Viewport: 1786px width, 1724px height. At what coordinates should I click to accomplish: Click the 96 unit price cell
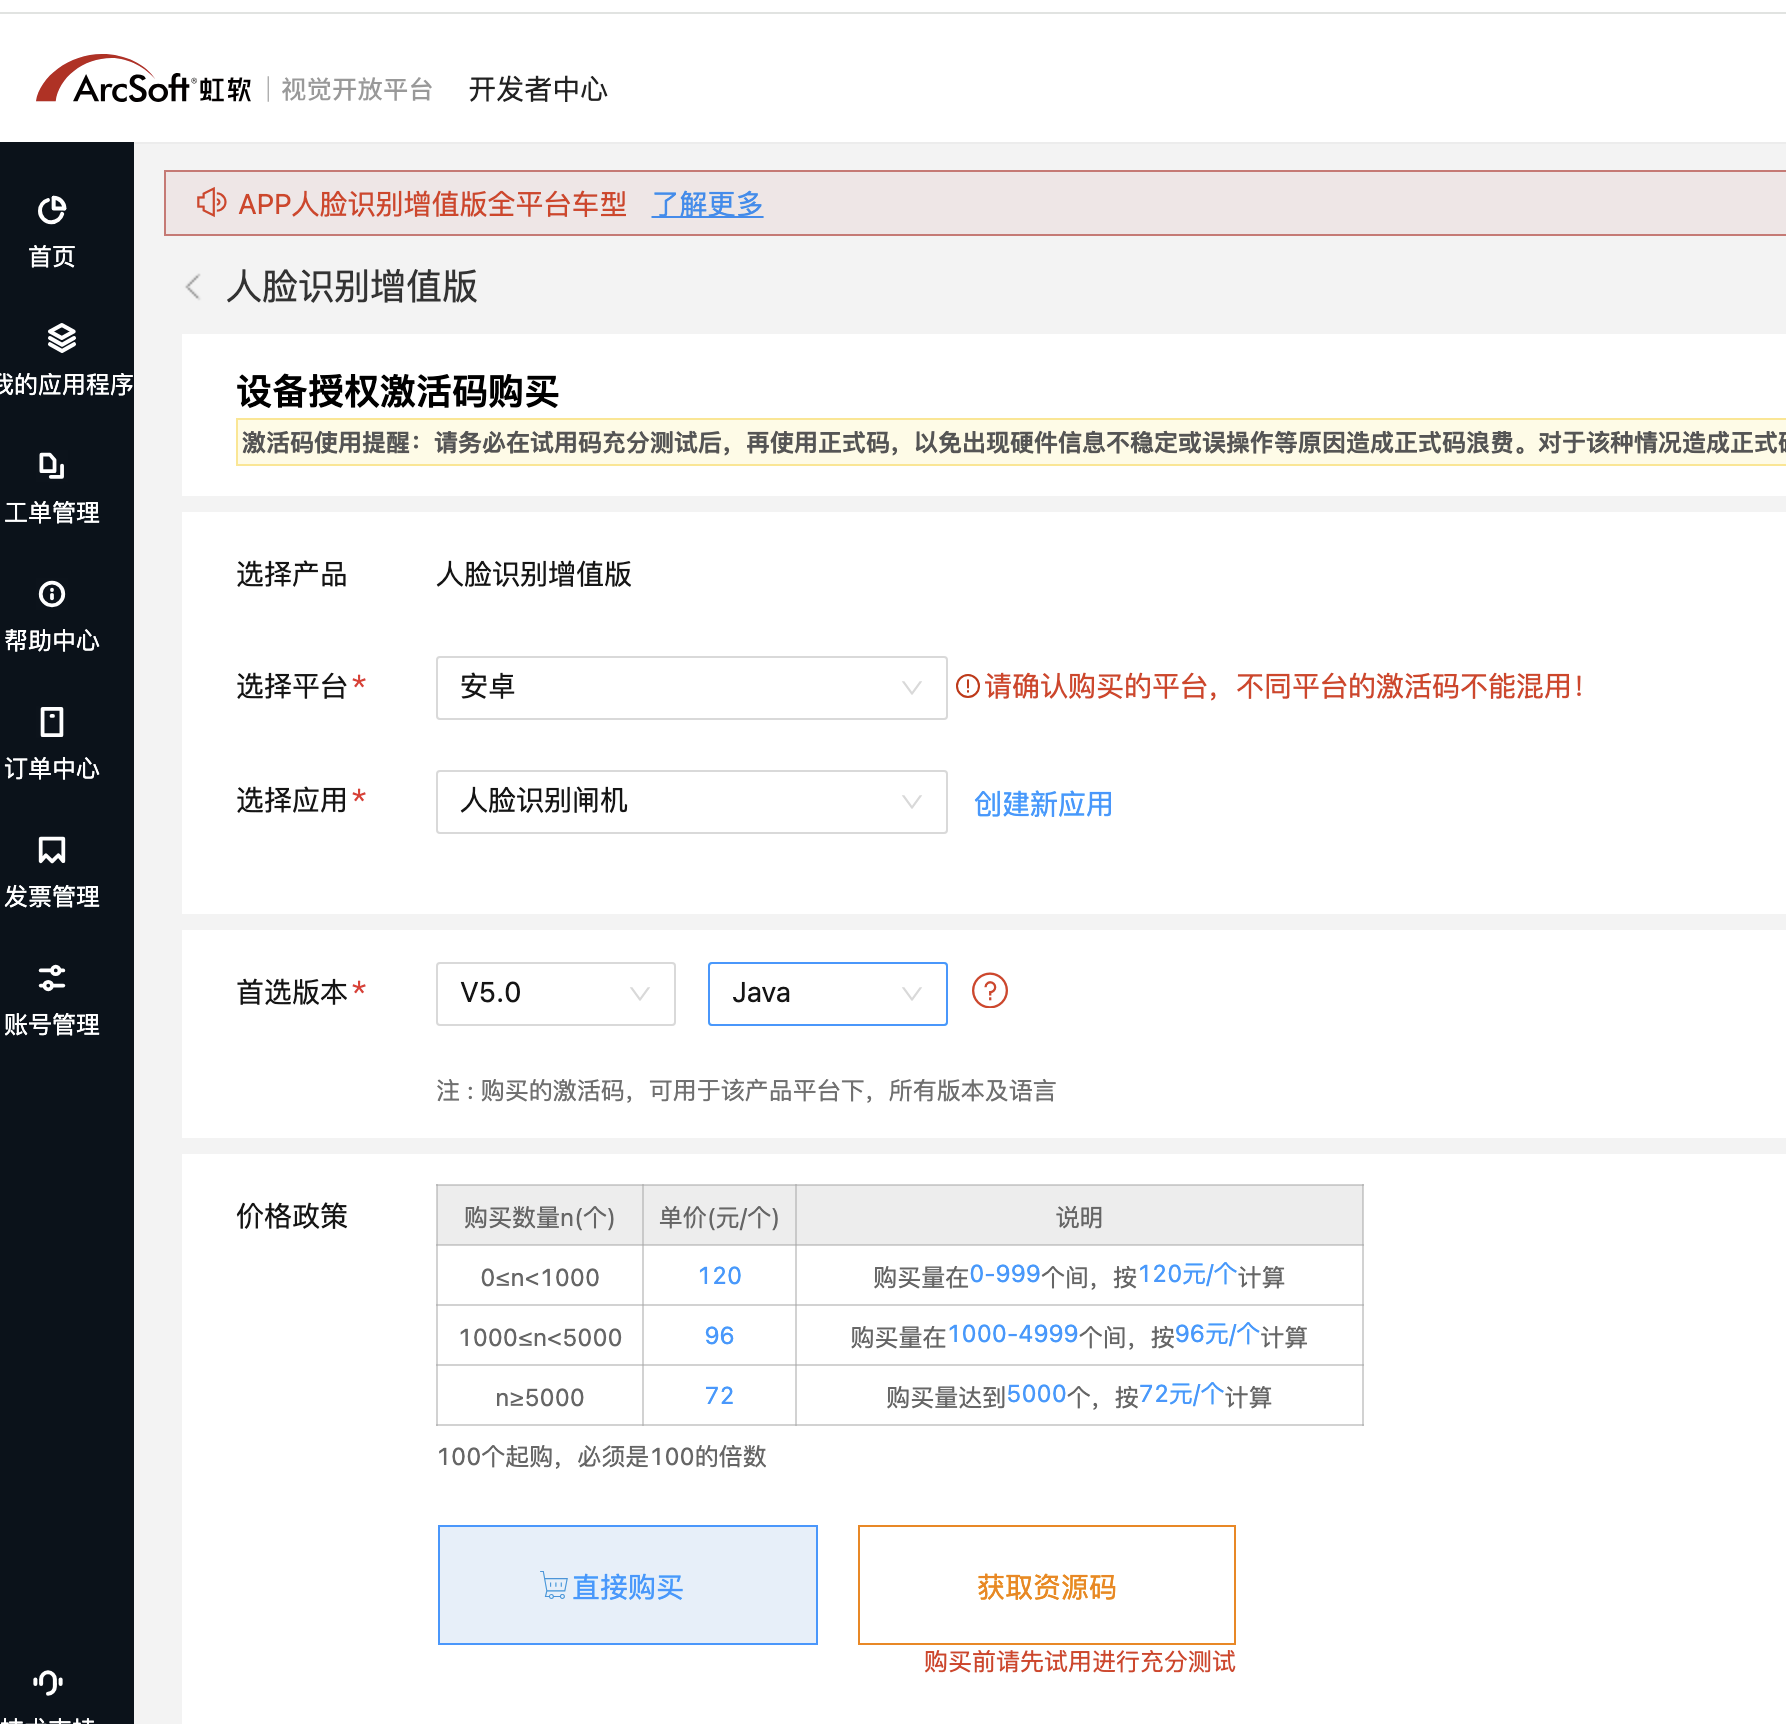click(x=720, y=1336)
